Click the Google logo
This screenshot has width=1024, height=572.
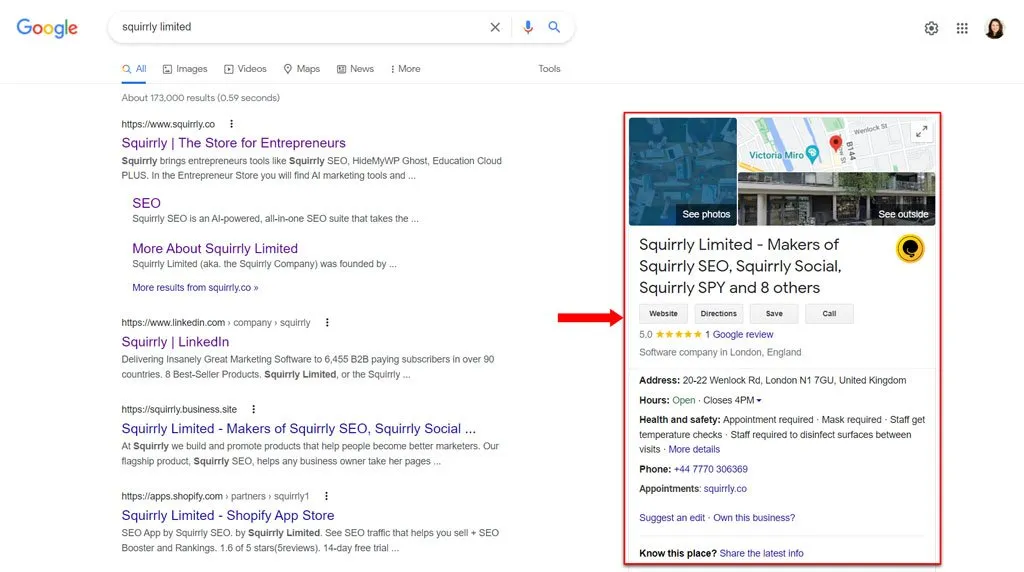tap(47, 28)
